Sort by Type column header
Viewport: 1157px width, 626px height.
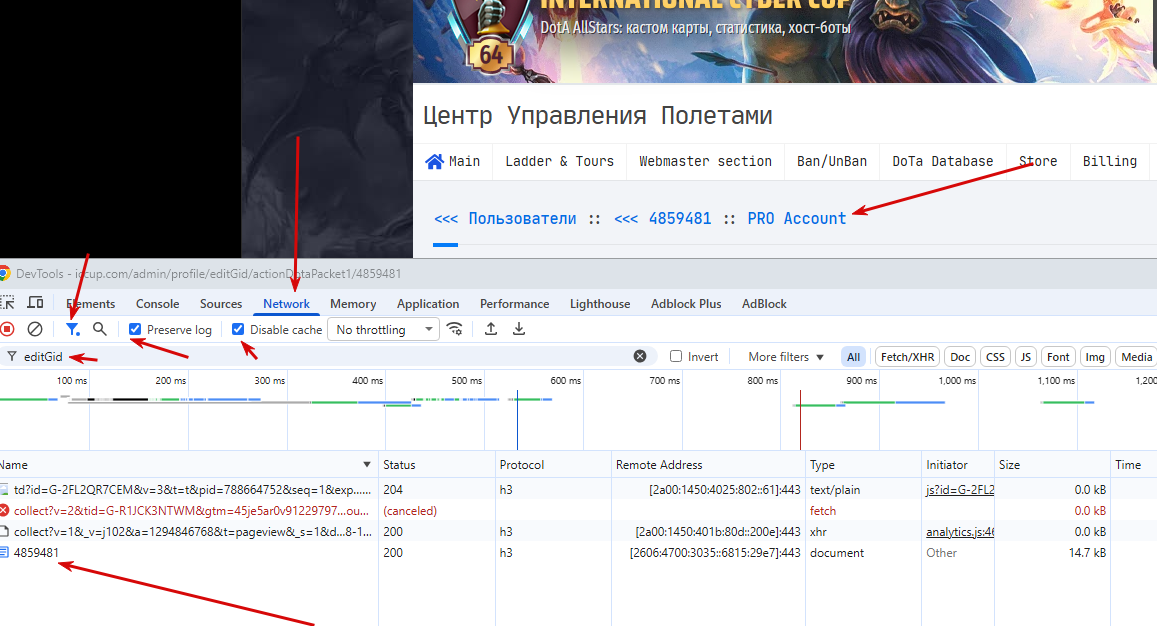863,464
